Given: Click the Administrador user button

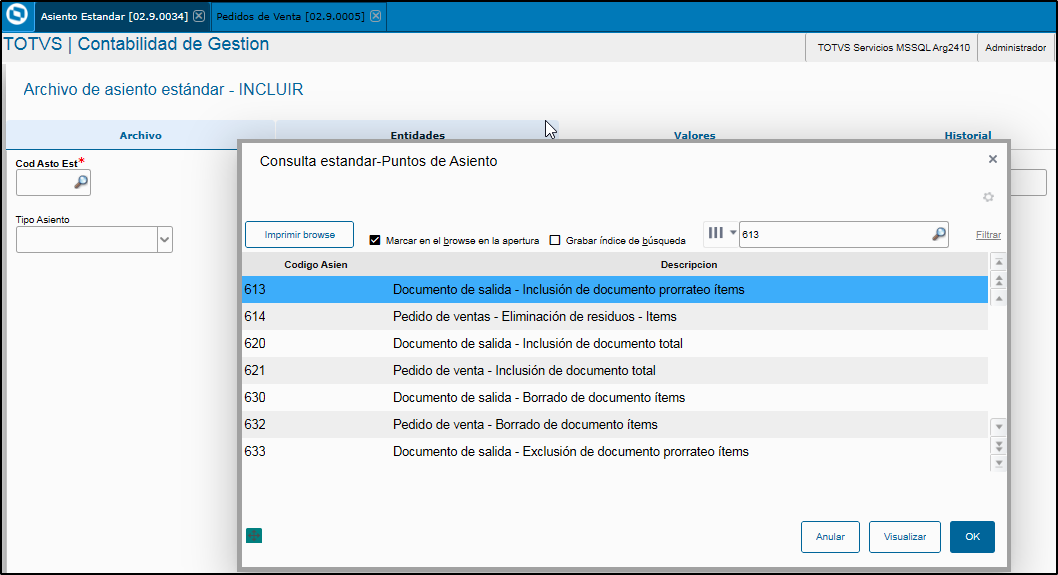Looking at the screenshot, I should click(x=1015, y=48).
